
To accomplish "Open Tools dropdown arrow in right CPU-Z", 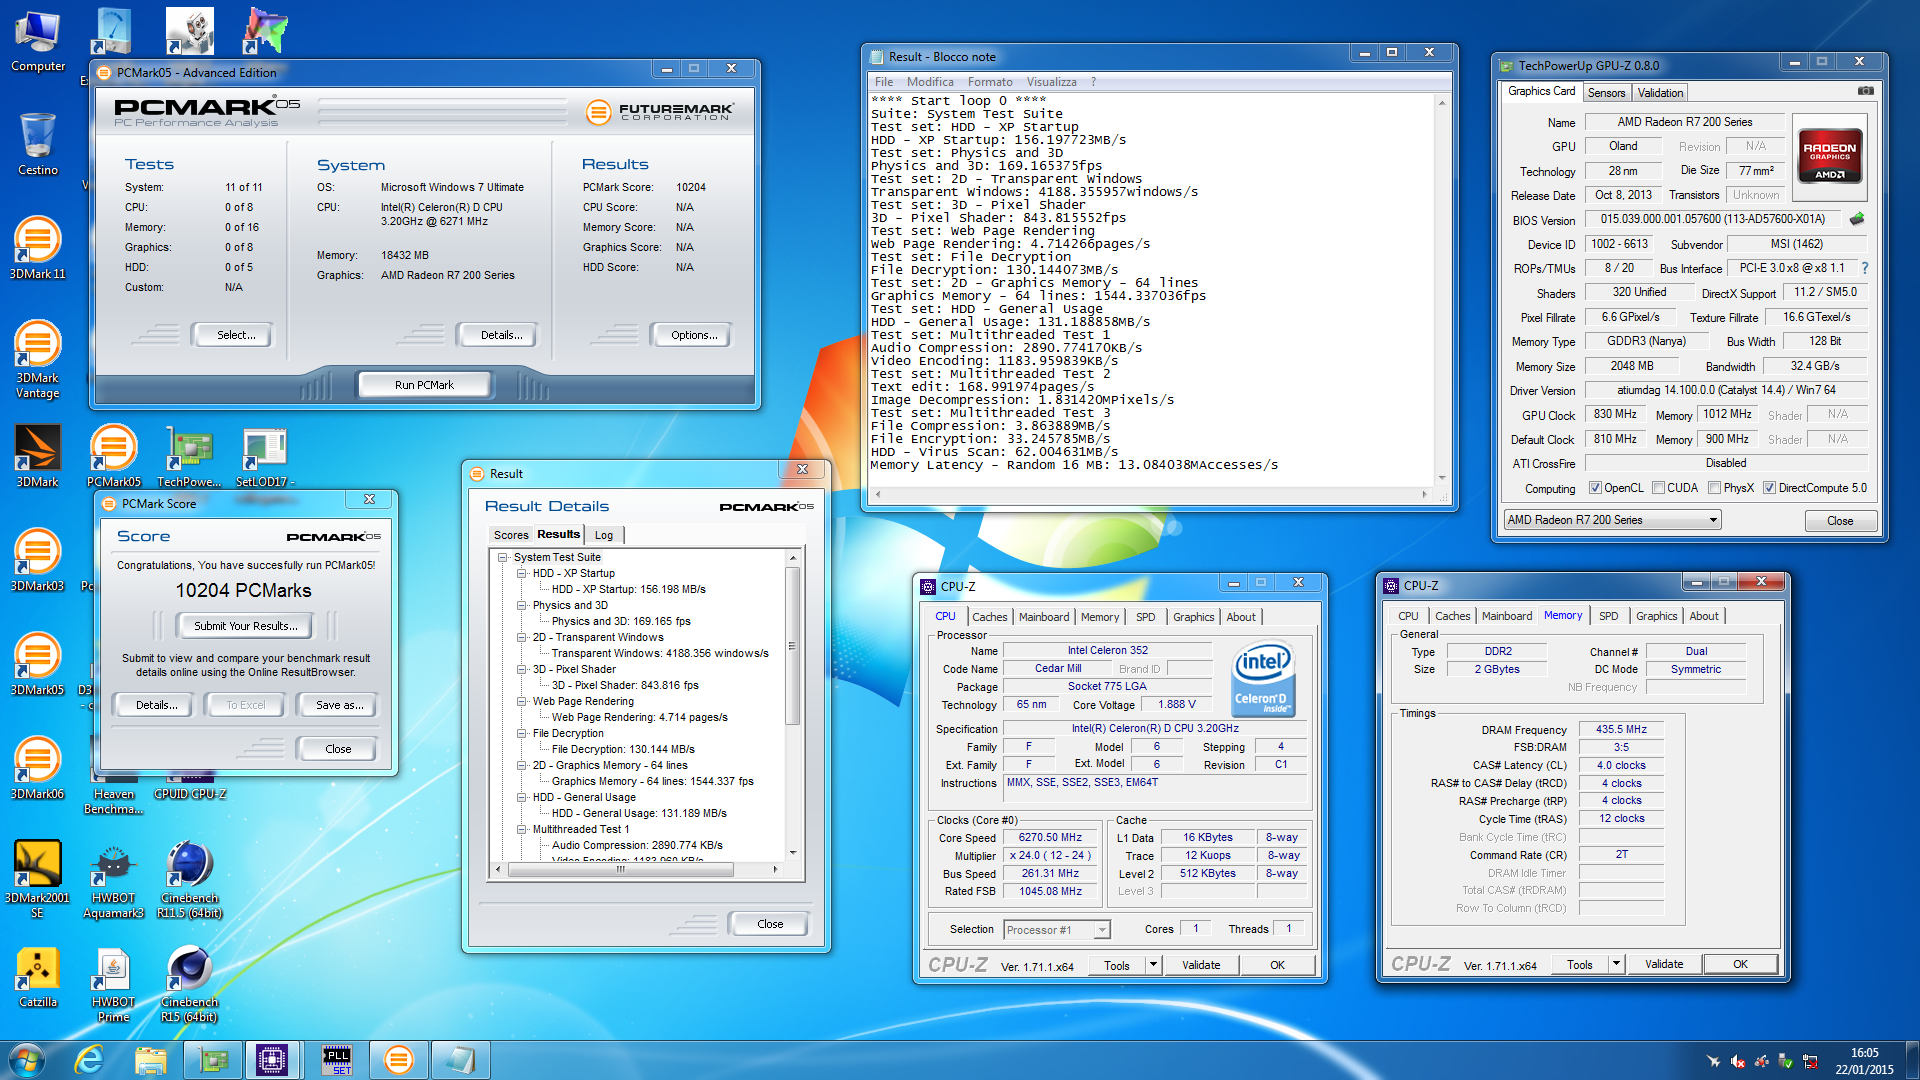I will pos(1616,964).
